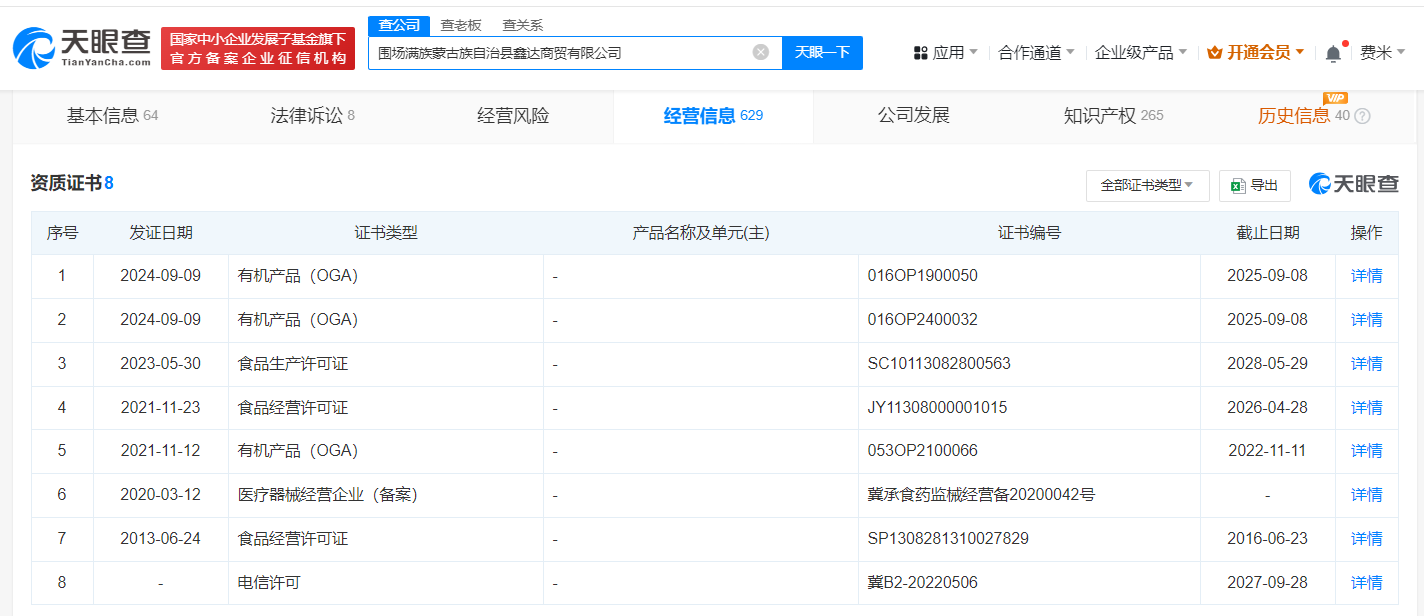Screen dimensions: 1424x616
Task: Switch to the 经营风险 tab
Action: [x=513, y=116]
